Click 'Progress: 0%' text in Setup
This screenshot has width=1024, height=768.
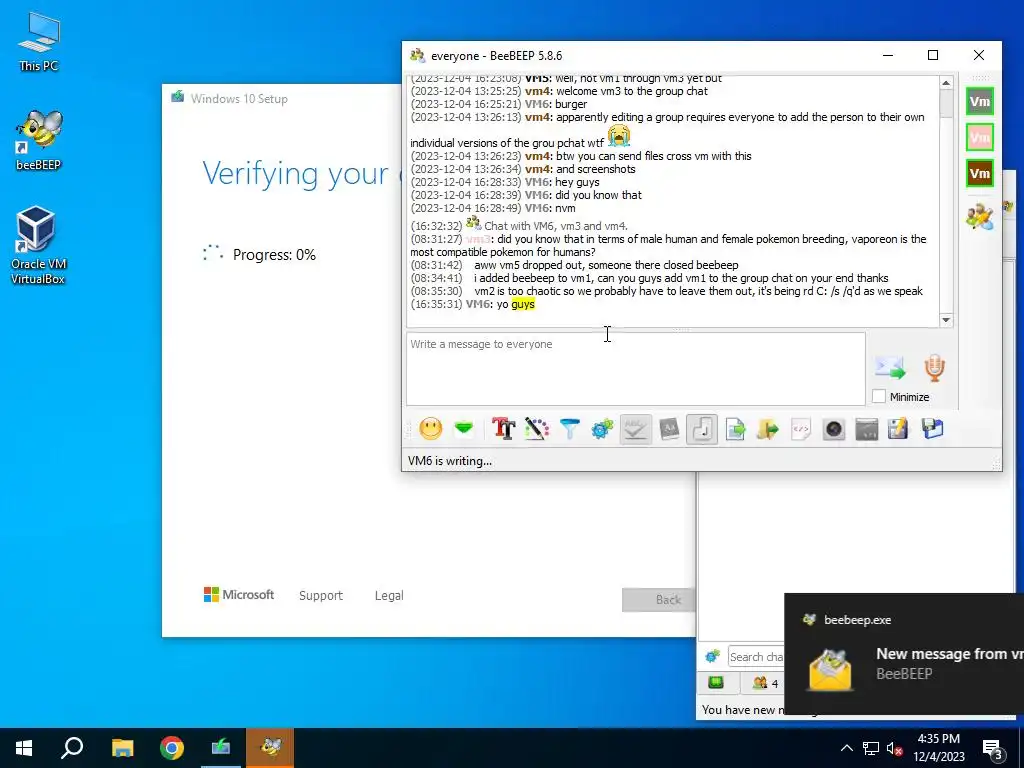[274, 255]
